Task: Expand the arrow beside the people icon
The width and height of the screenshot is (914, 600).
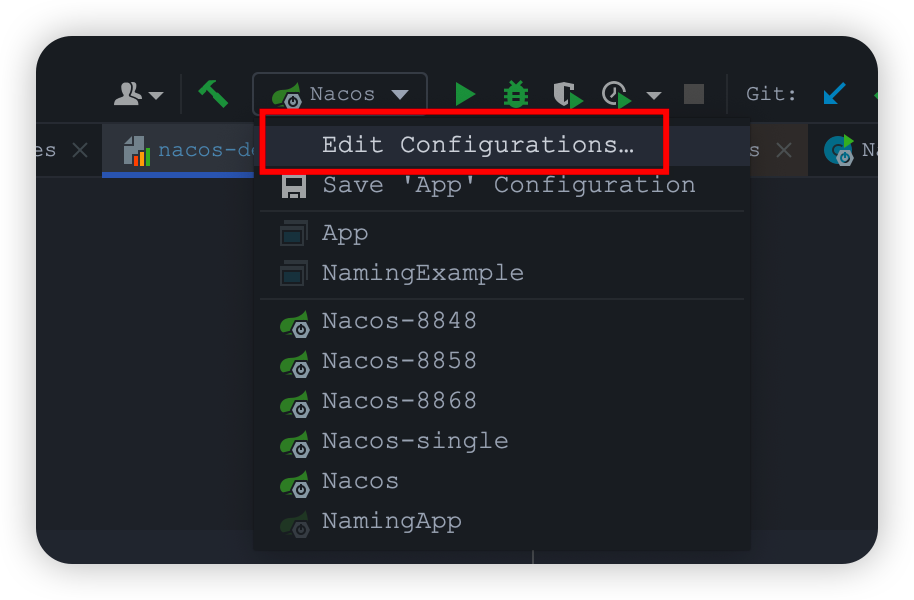Action: 157,96
